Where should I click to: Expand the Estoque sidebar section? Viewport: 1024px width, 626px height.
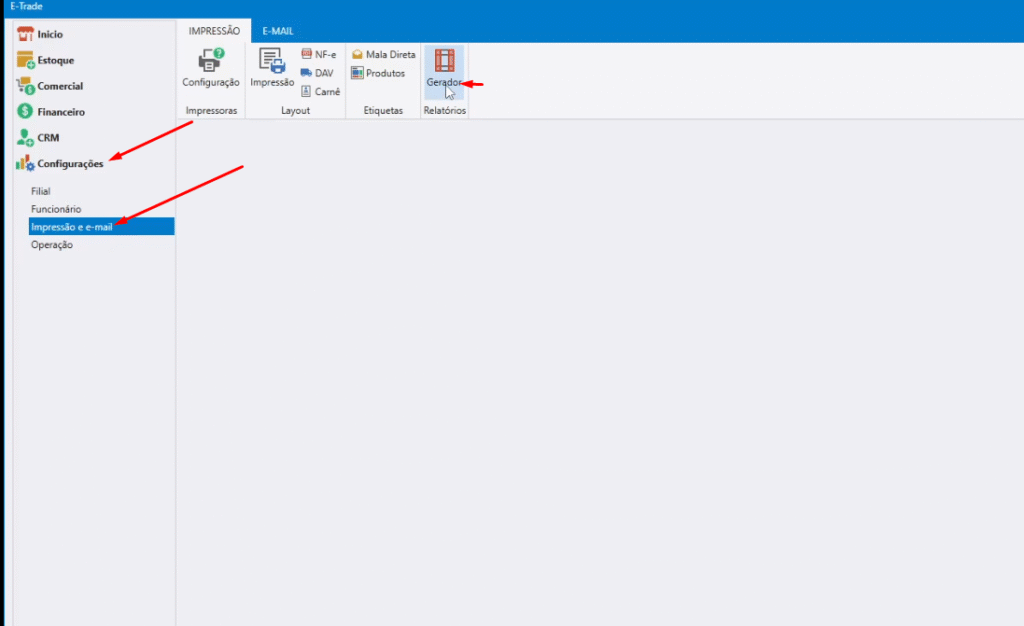[55, 60]
